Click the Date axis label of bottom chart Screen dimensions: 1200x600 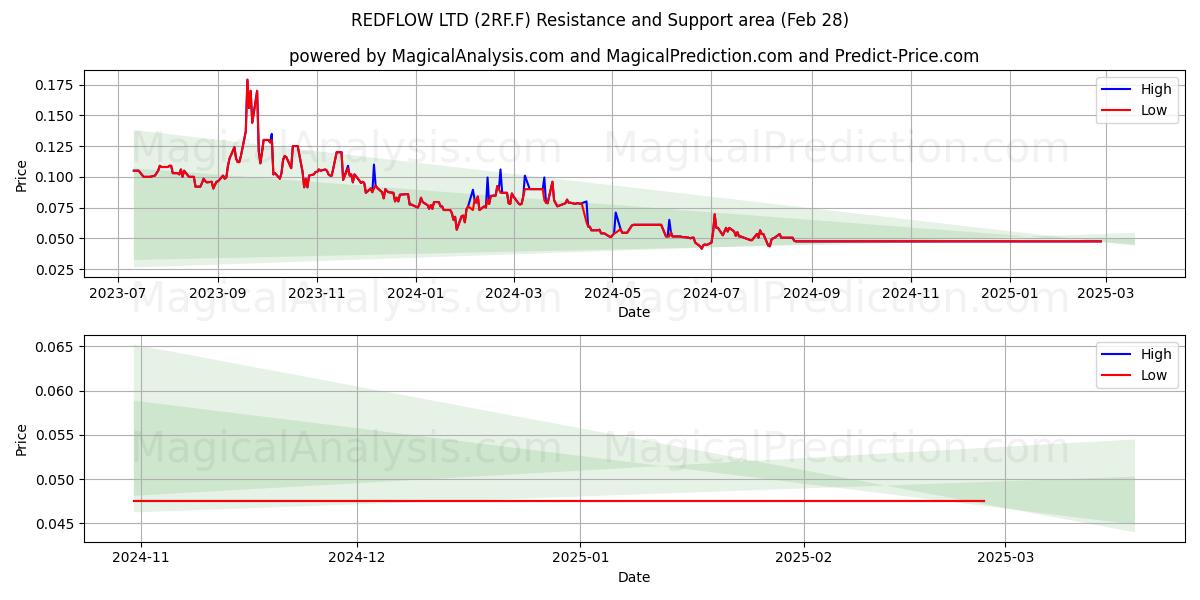(x=634, y=577)
